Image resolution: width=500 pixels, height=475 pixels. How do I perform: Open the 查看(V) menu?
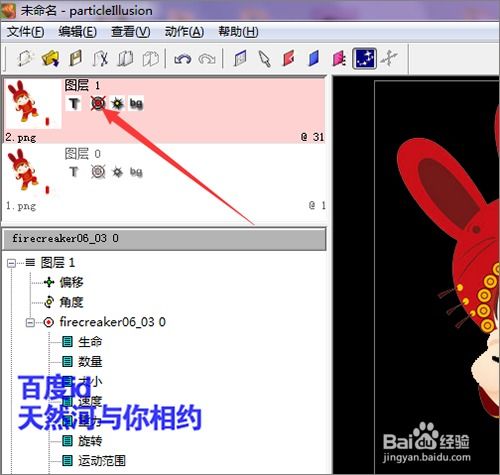click(130, 32)
